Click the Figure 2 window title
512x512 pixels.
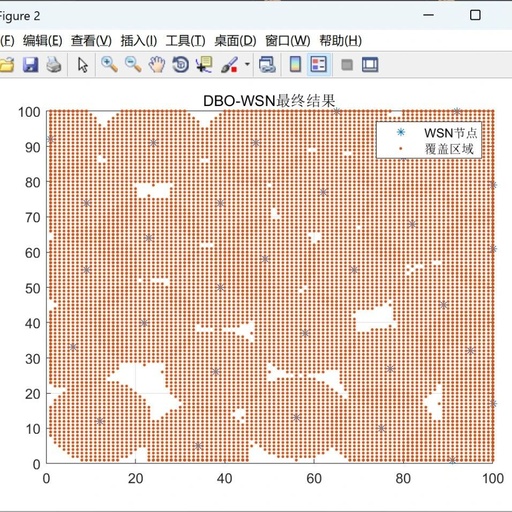click(x=19, y=16)
